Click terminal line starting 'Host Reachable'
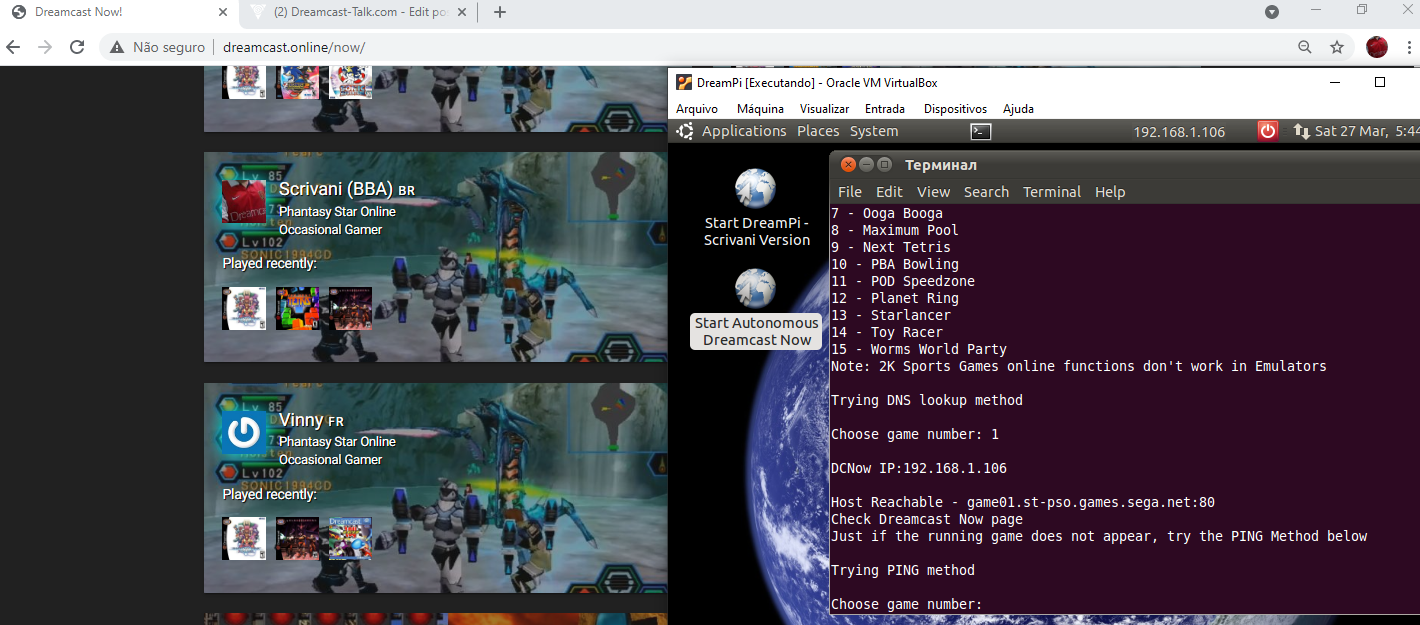Screen dimensions: 1420x625 1023,502
